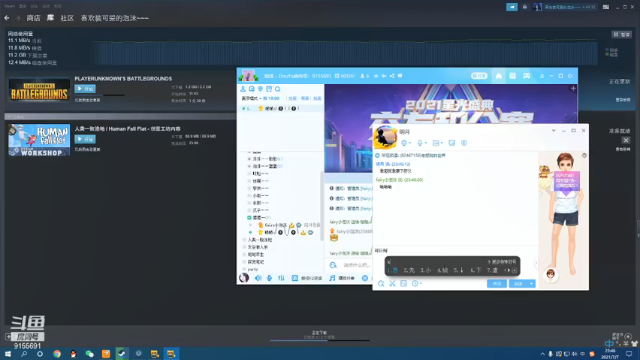Open the Human Fall Flat Workshop thumbnail
The width and height of the screenshot is (640, 360).
pos(39,140)
